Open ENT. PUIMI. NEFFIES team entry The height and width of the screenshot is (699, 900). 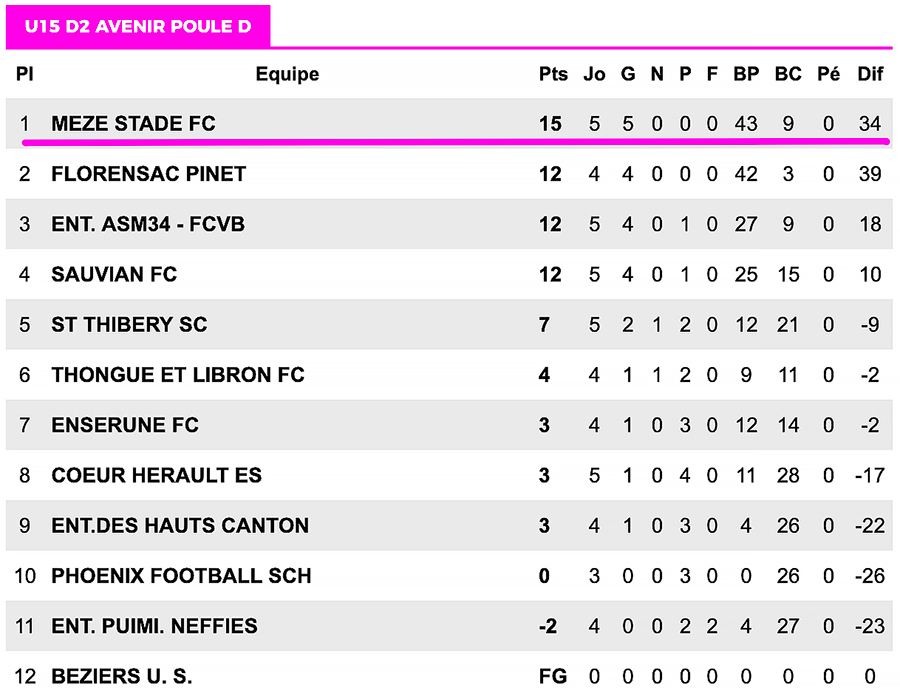(x=154, y=626)
